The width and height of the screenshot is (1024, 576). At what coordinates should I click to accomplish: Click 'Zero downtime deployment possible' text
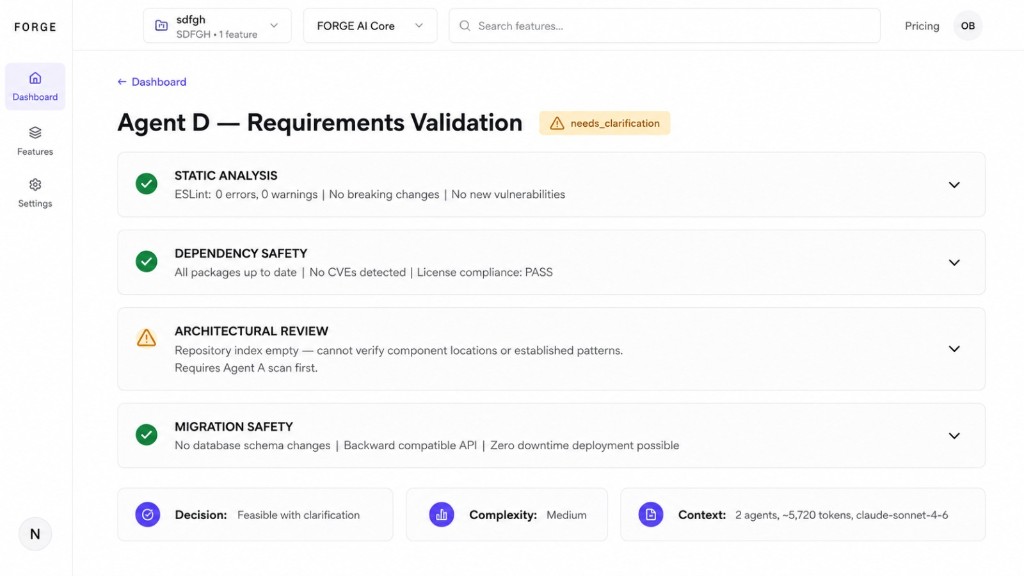[584, 445]
